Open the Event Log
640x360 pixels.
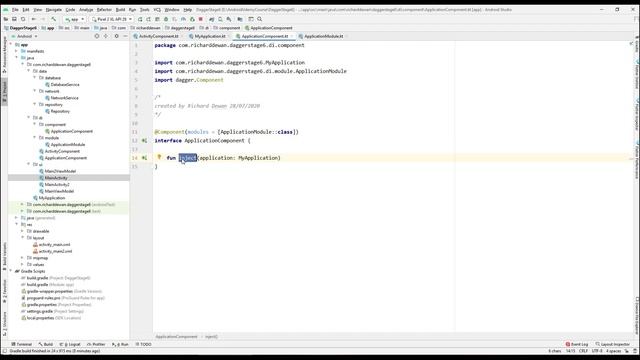coord(577,344)
